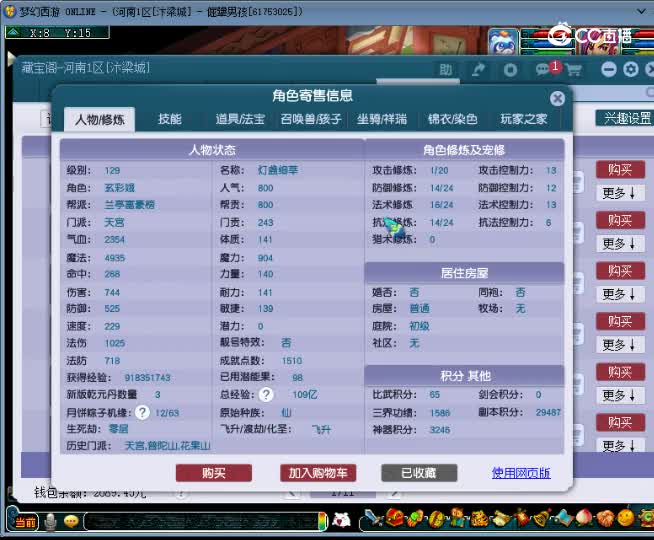Open the shopping cart icon in 藏宝阁 header
654x540 pixels.
[574, 70]
